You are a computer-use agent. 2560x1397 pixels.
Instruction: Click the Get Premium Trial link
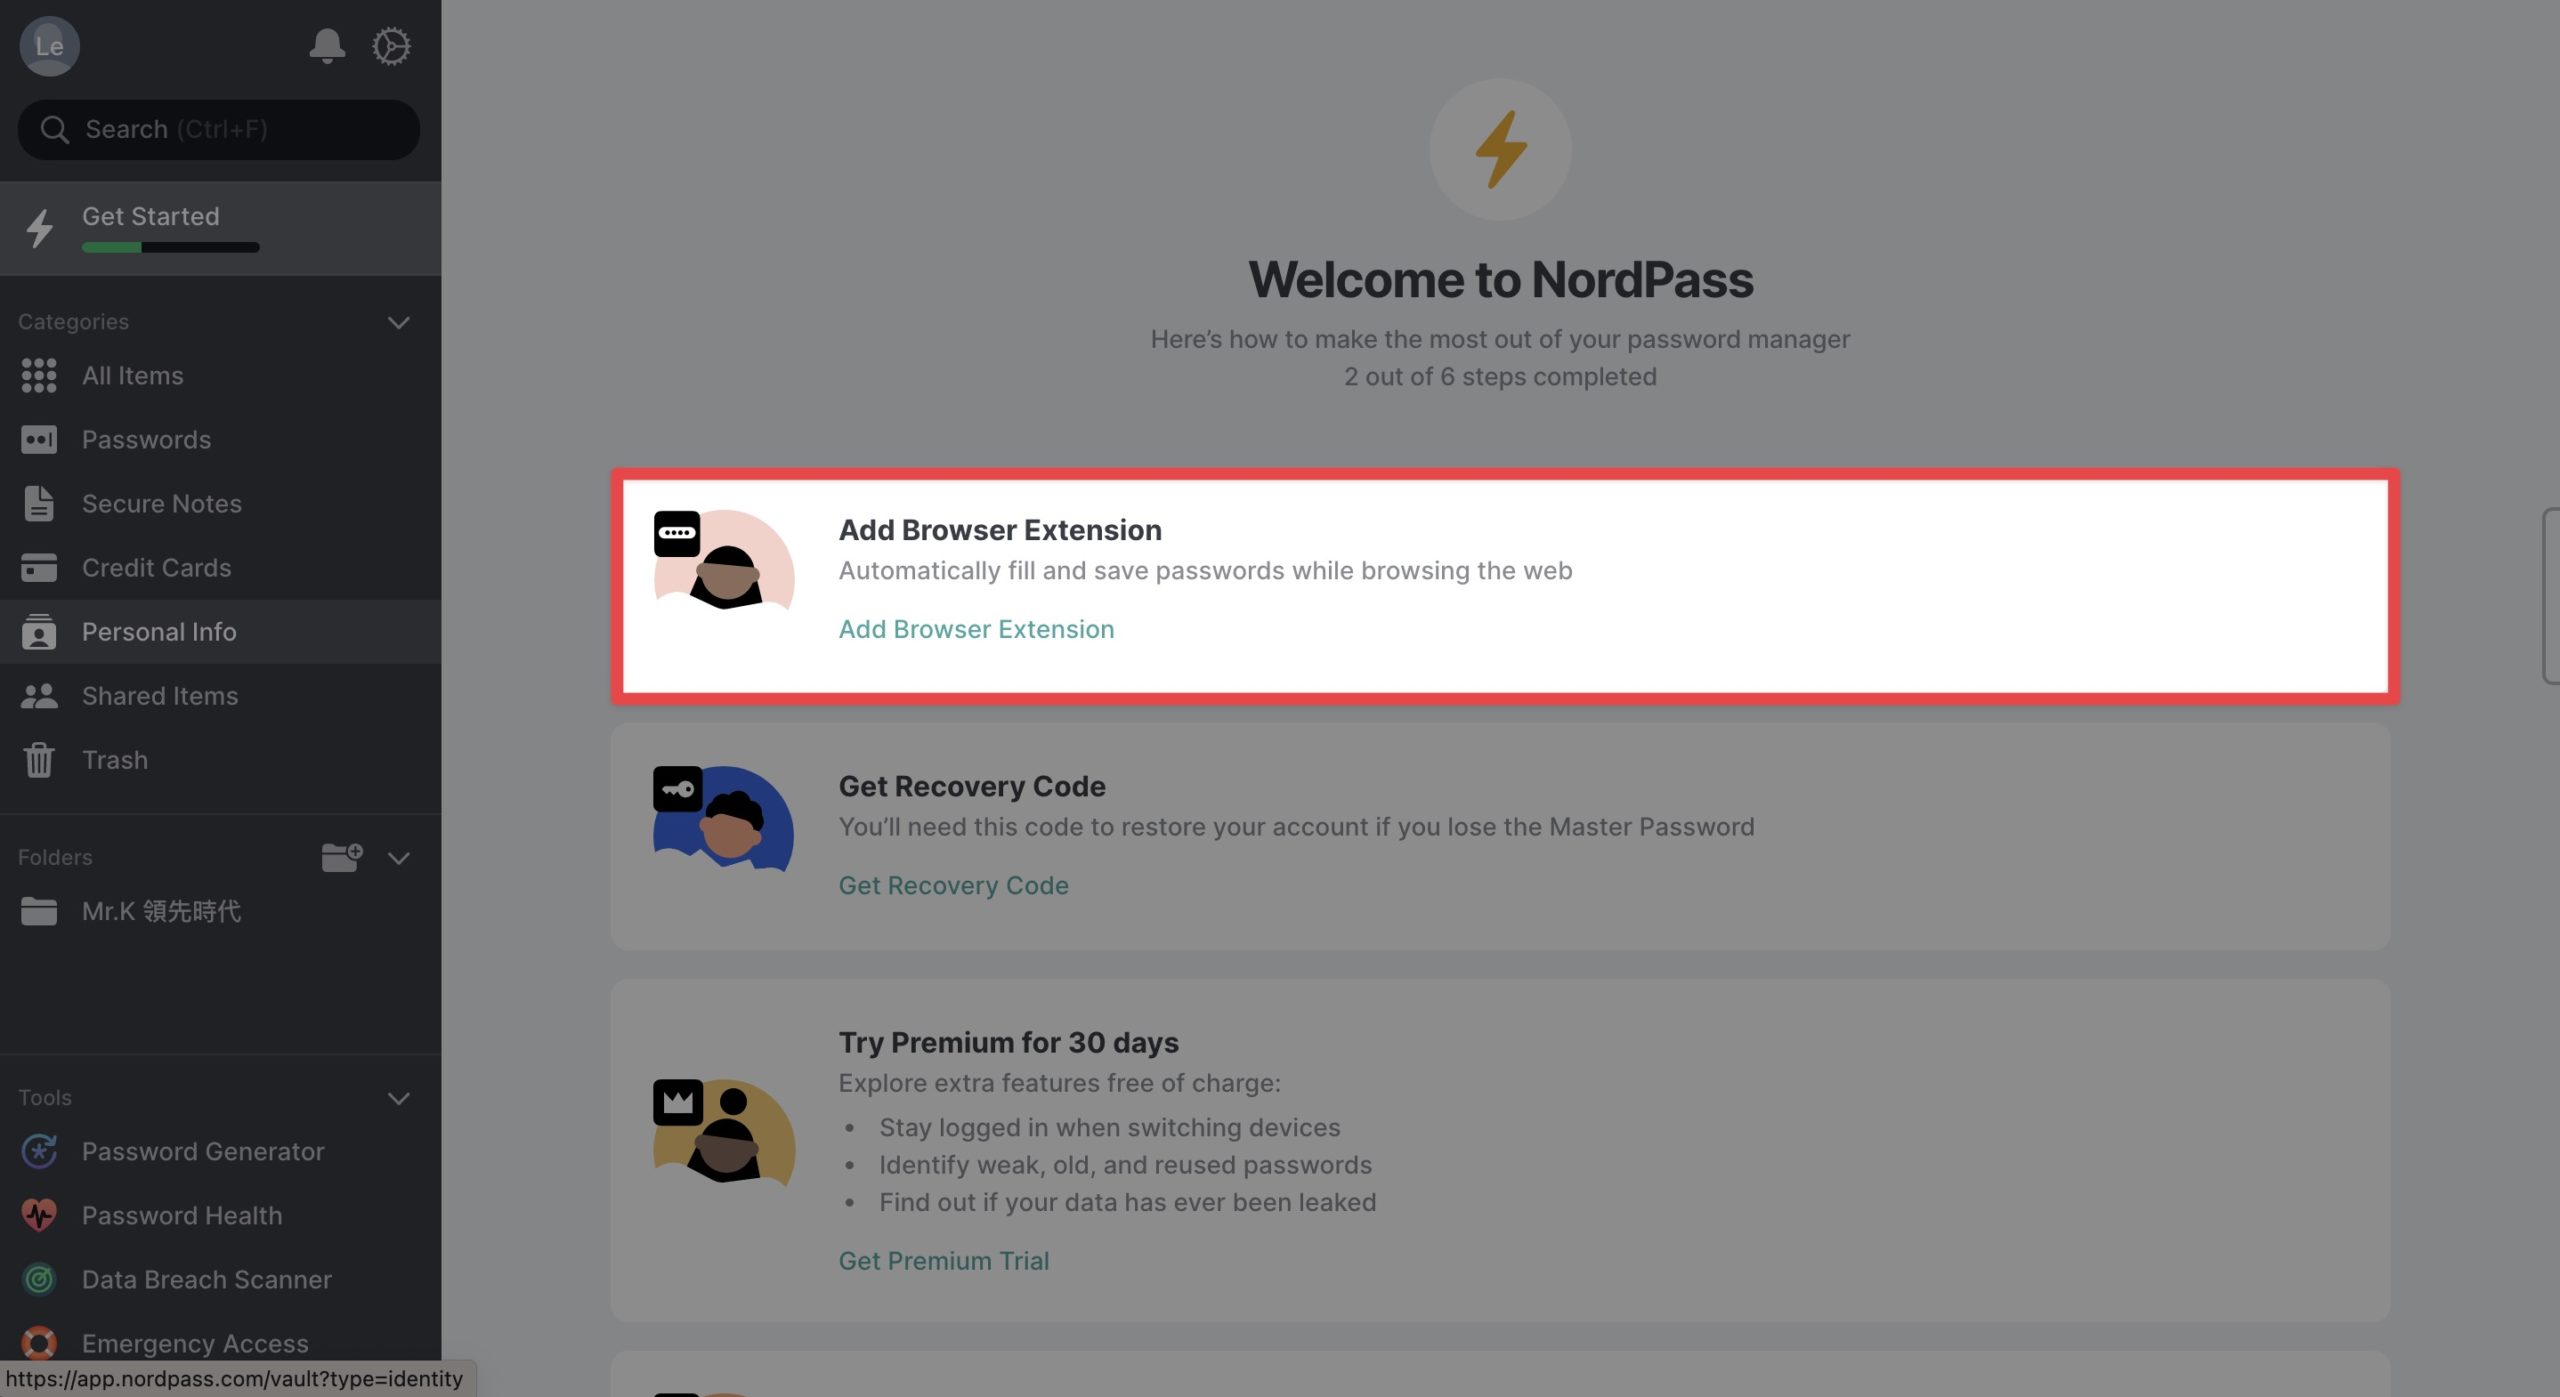(943, 1261)
